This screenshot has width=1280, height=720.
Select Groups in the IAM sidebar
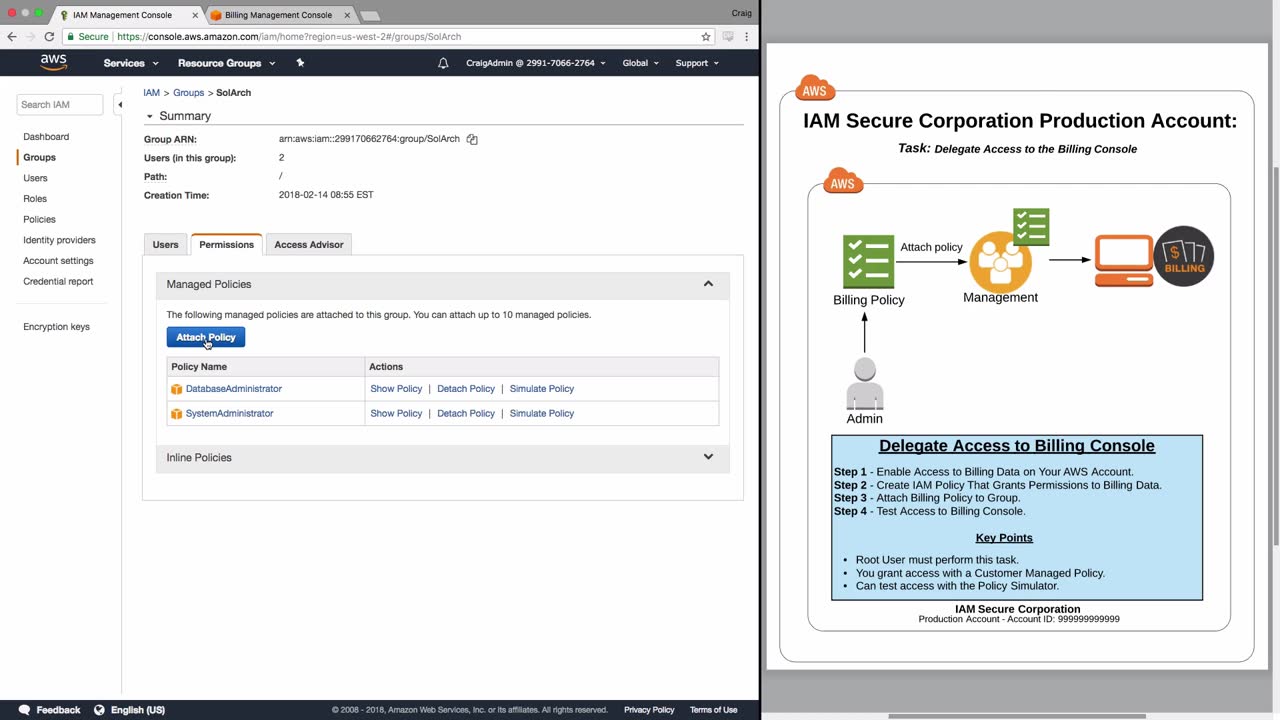point(40,158)
